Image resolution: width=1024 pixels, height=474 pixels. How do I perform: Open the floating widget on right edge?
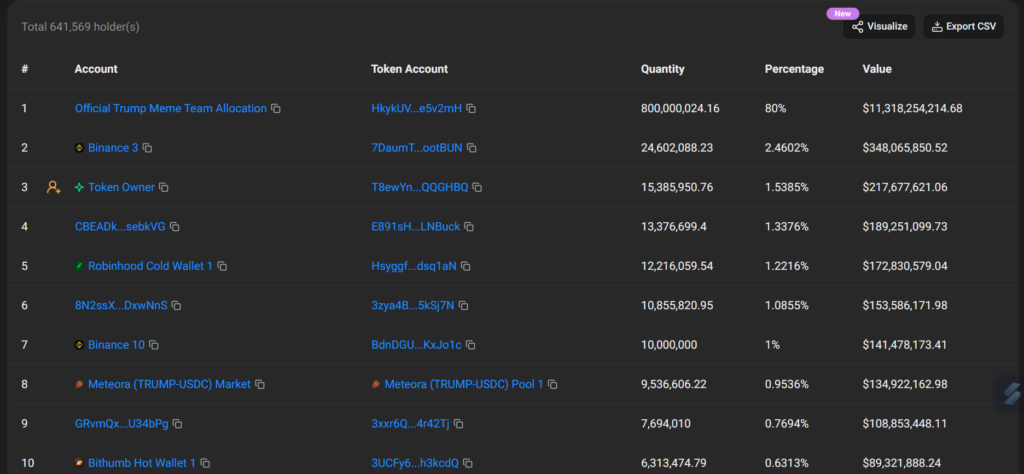[1010, 394]
